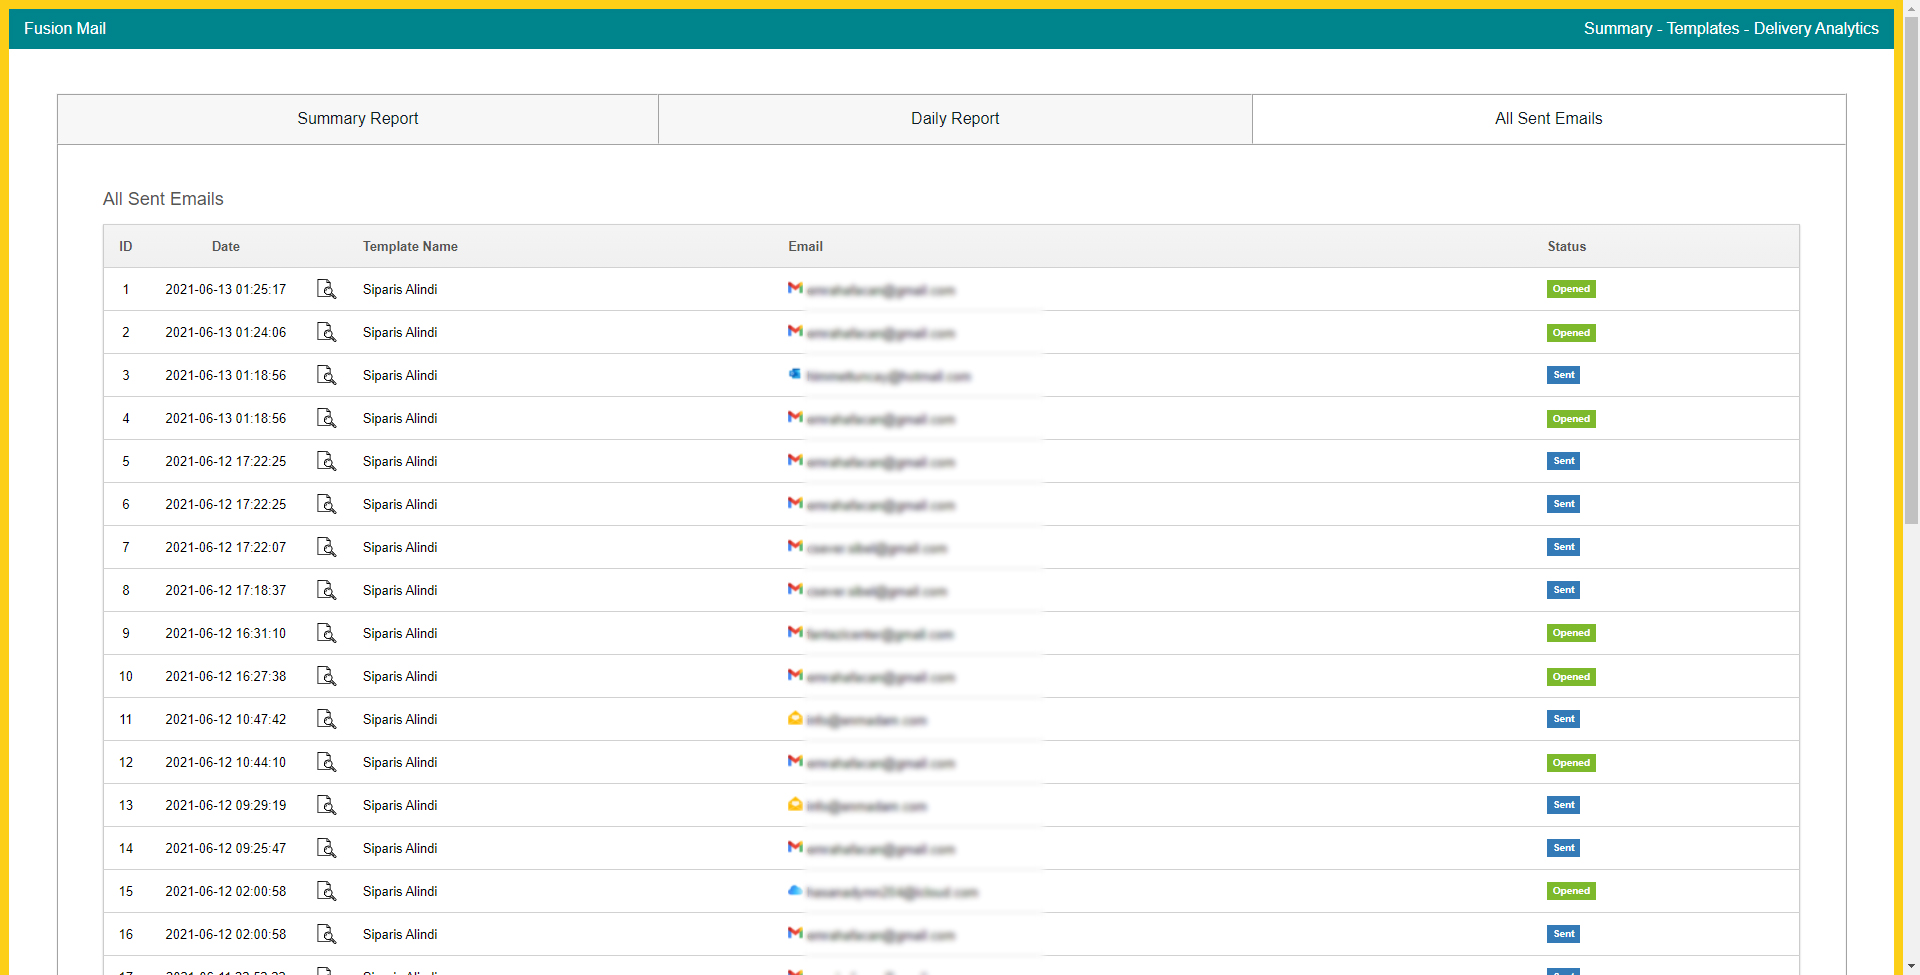Go to Fusion Mail home link
Image resolution: width=1920 pixels, height=975 pixels.
[x=65, y=28]
